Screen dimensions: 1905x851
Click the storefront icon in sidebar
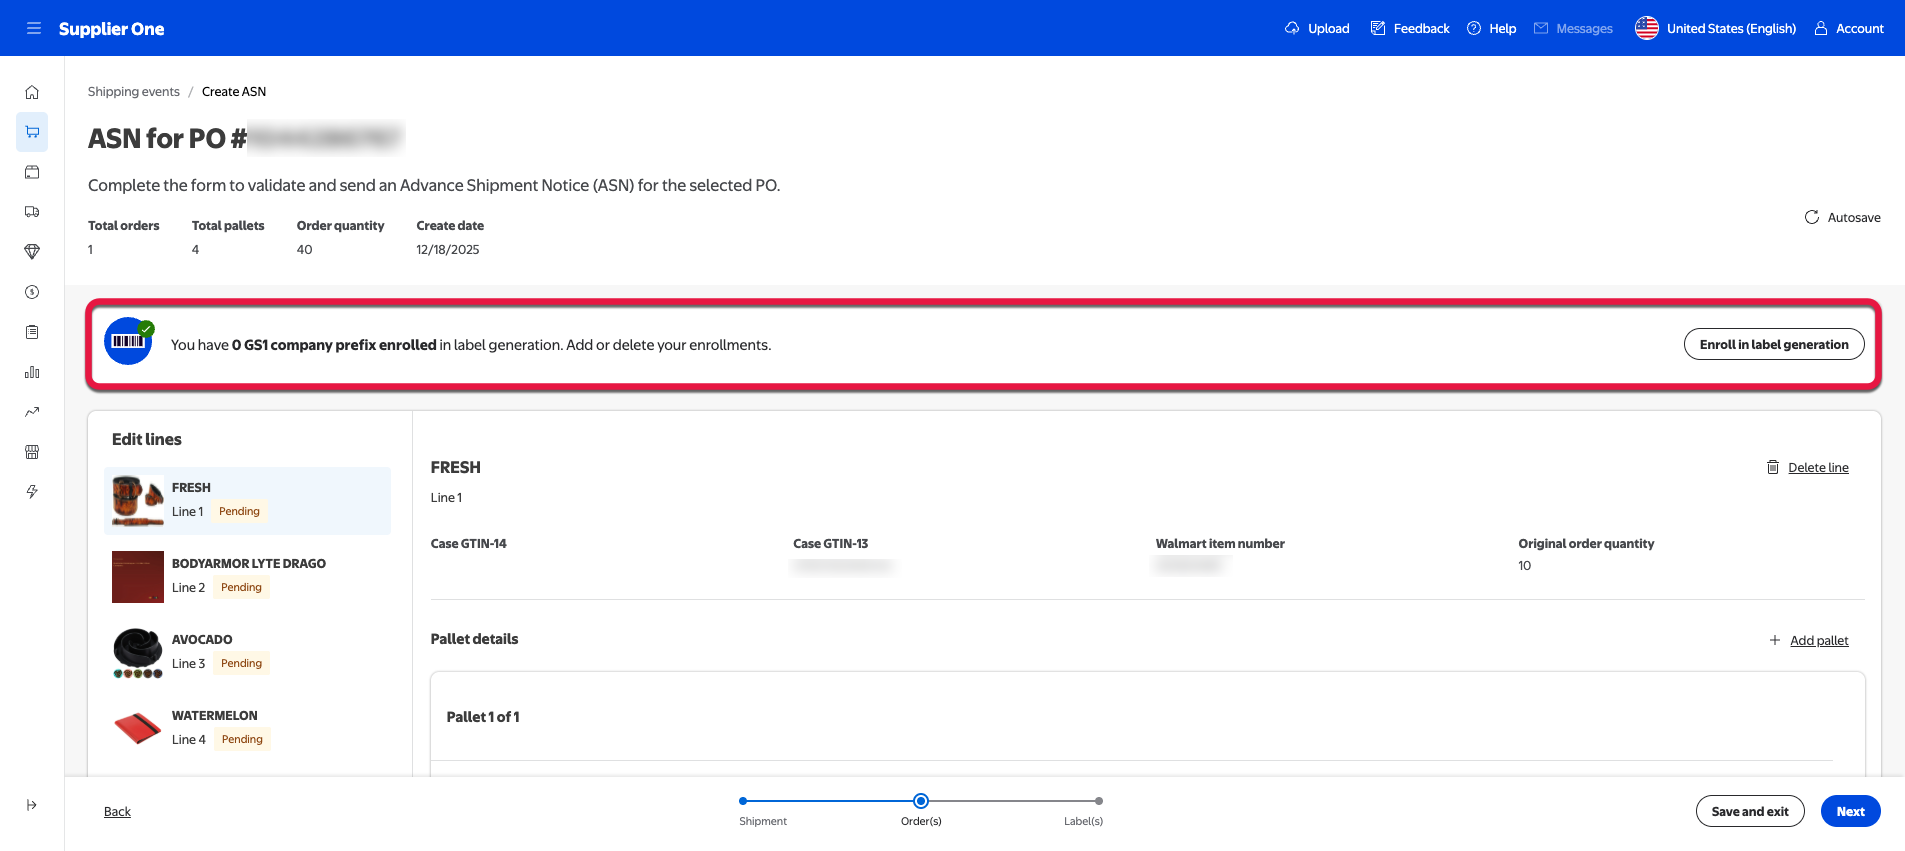pyautogui.click(x=32, y=452)
